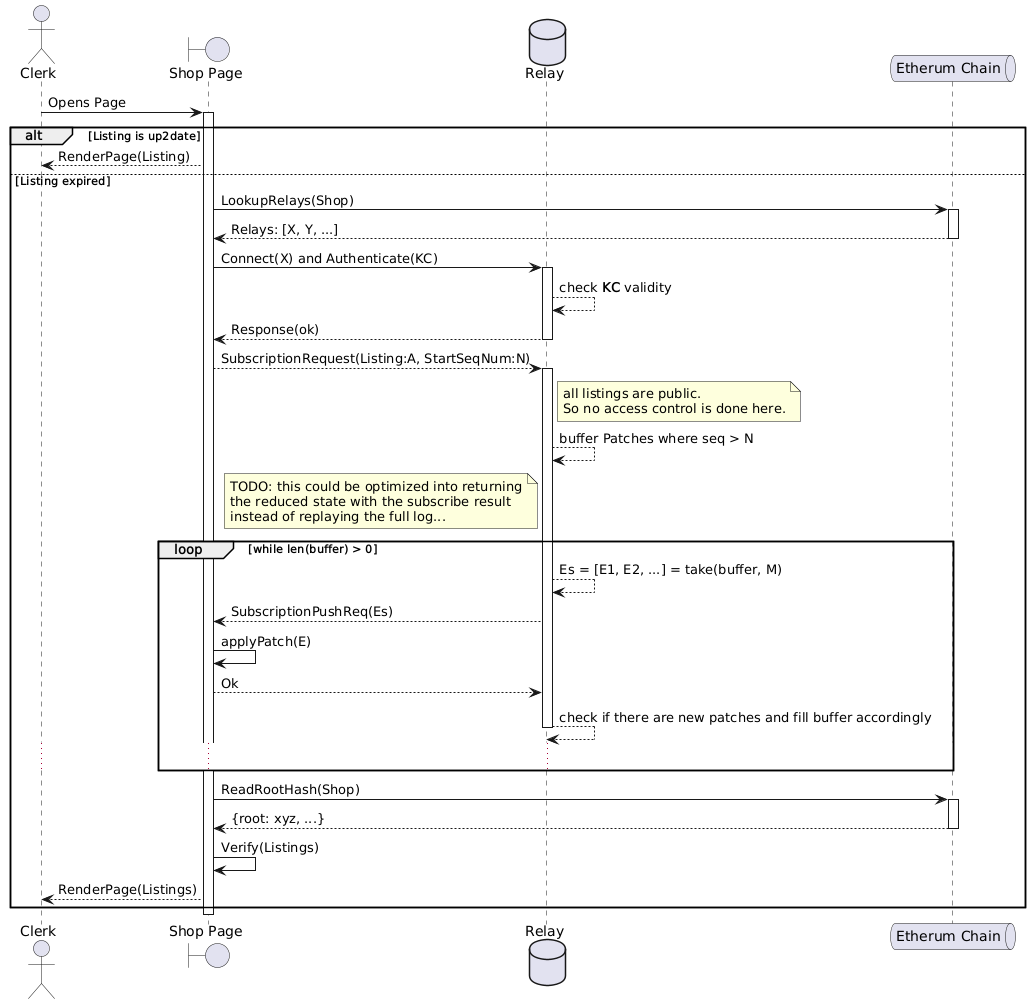The image size is (1031, 1004).
Task: Click the bottom 'Relay' participant label
Action: [544, 931]
